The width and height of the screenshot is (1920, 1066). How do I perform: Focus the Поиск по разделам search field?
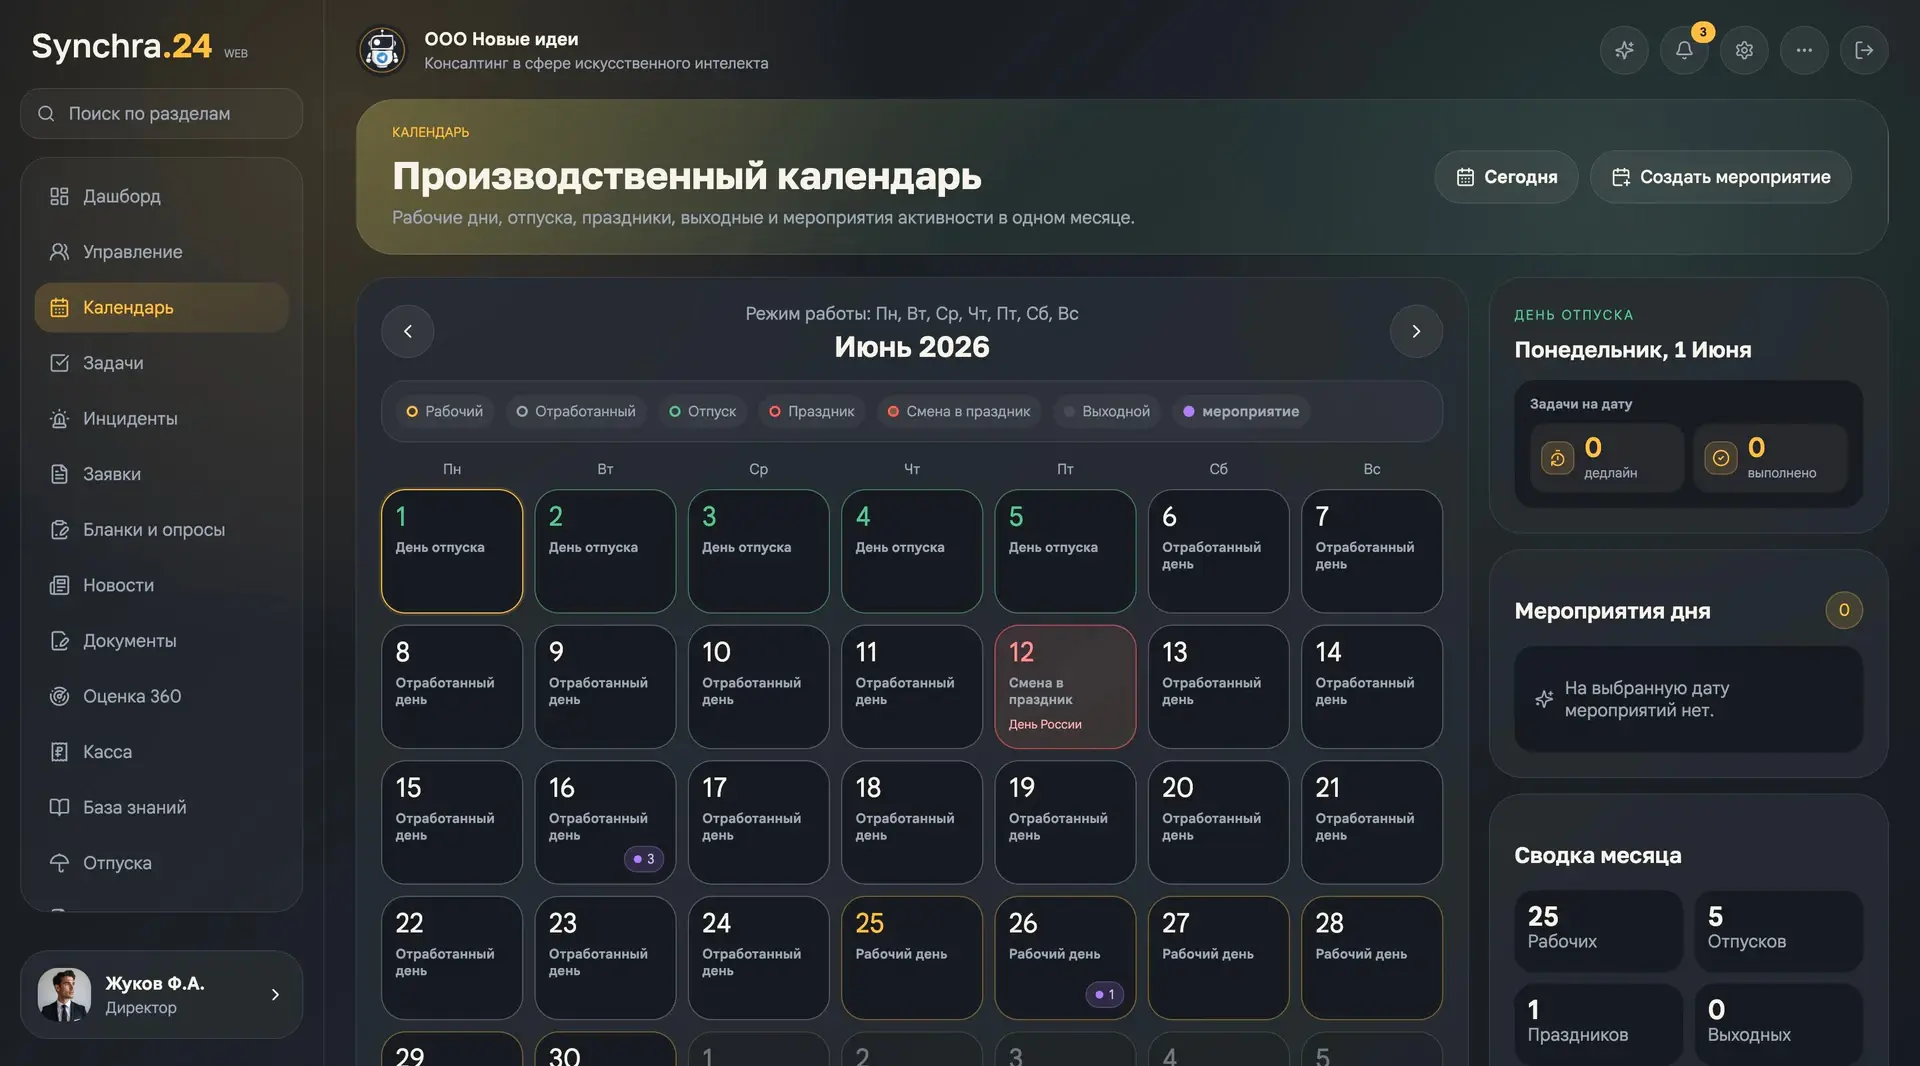162,114
